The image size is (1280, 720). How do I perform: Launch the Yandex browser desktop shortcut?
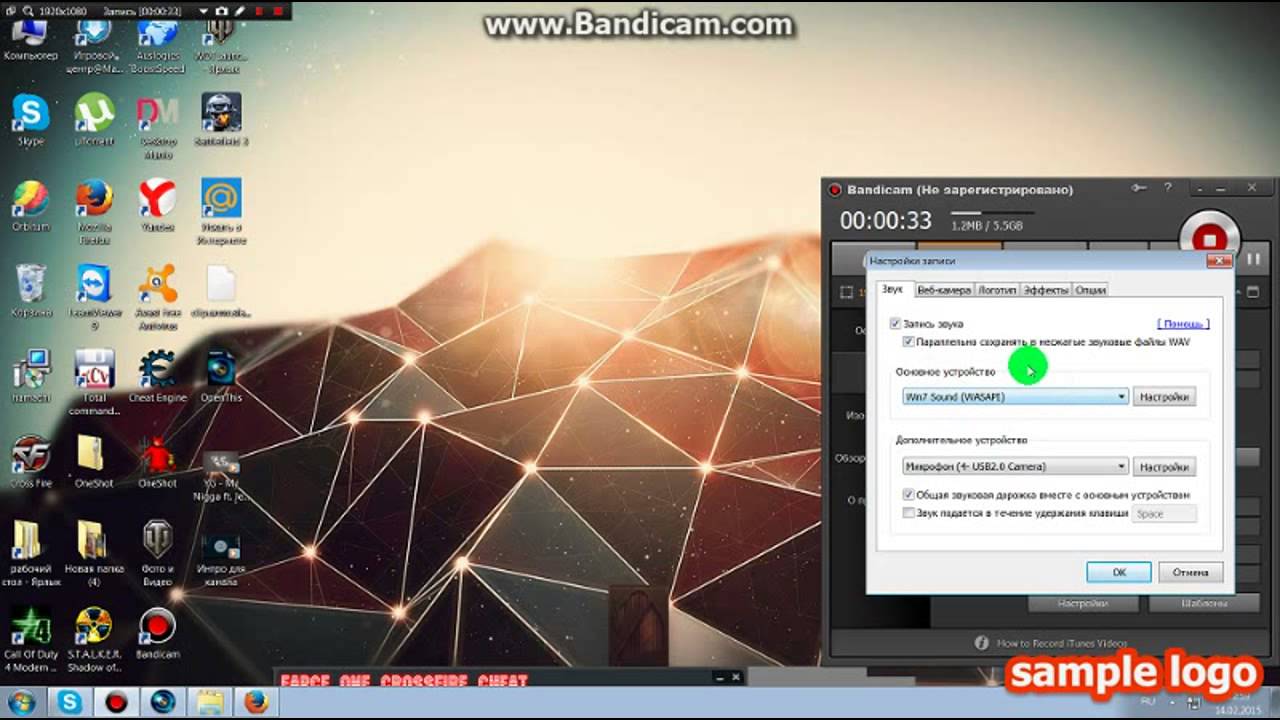pos(157,205)
